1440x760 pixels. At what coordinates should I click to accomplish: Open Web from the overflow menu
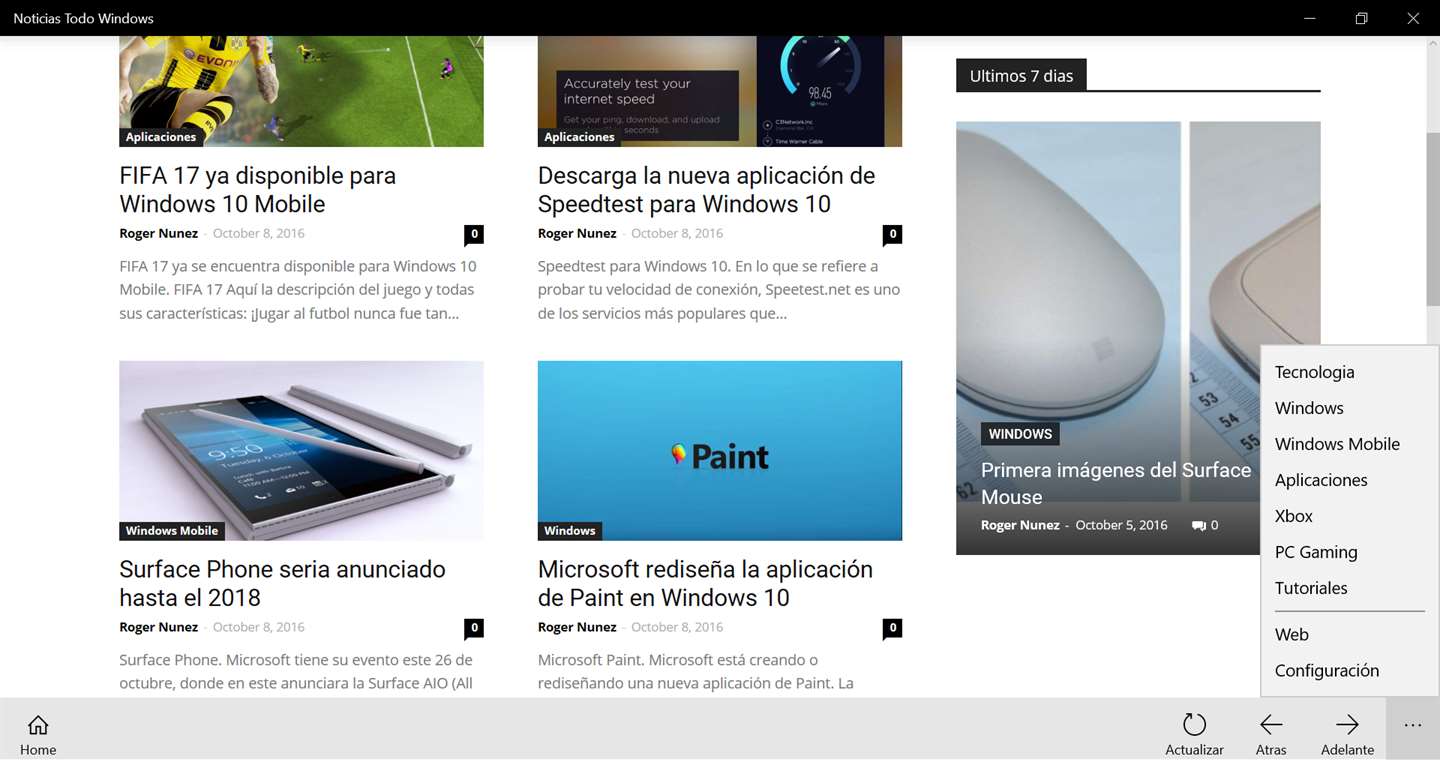(x=1292, y=634)
